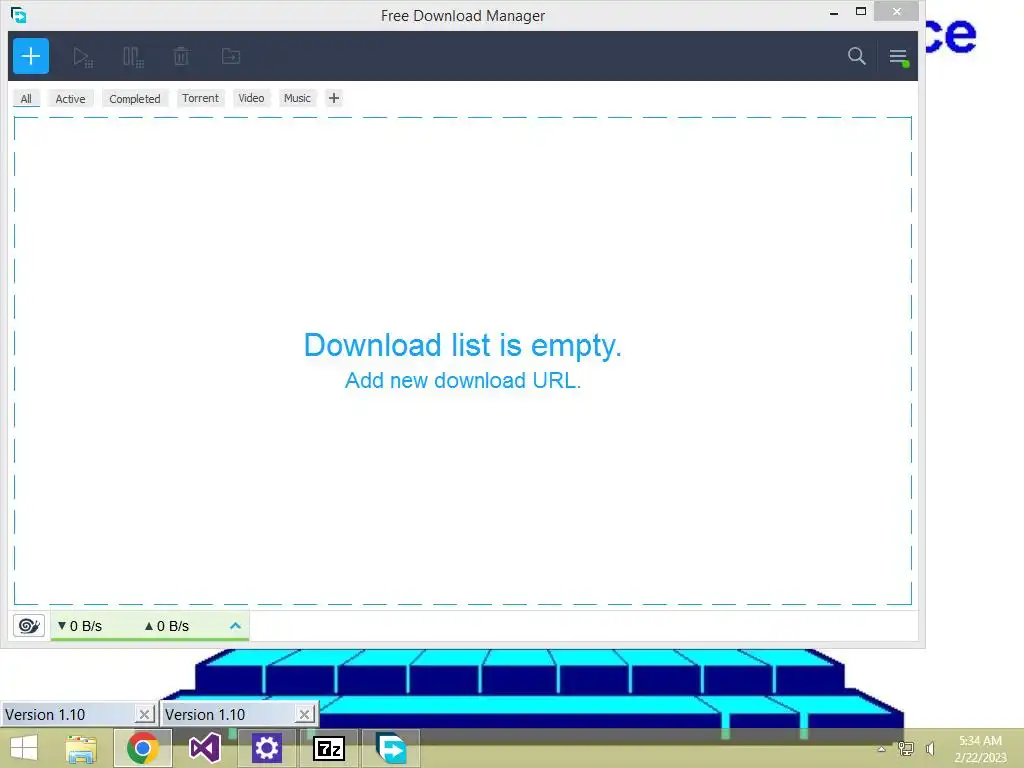Open the search magnifier

pos(857,56)
